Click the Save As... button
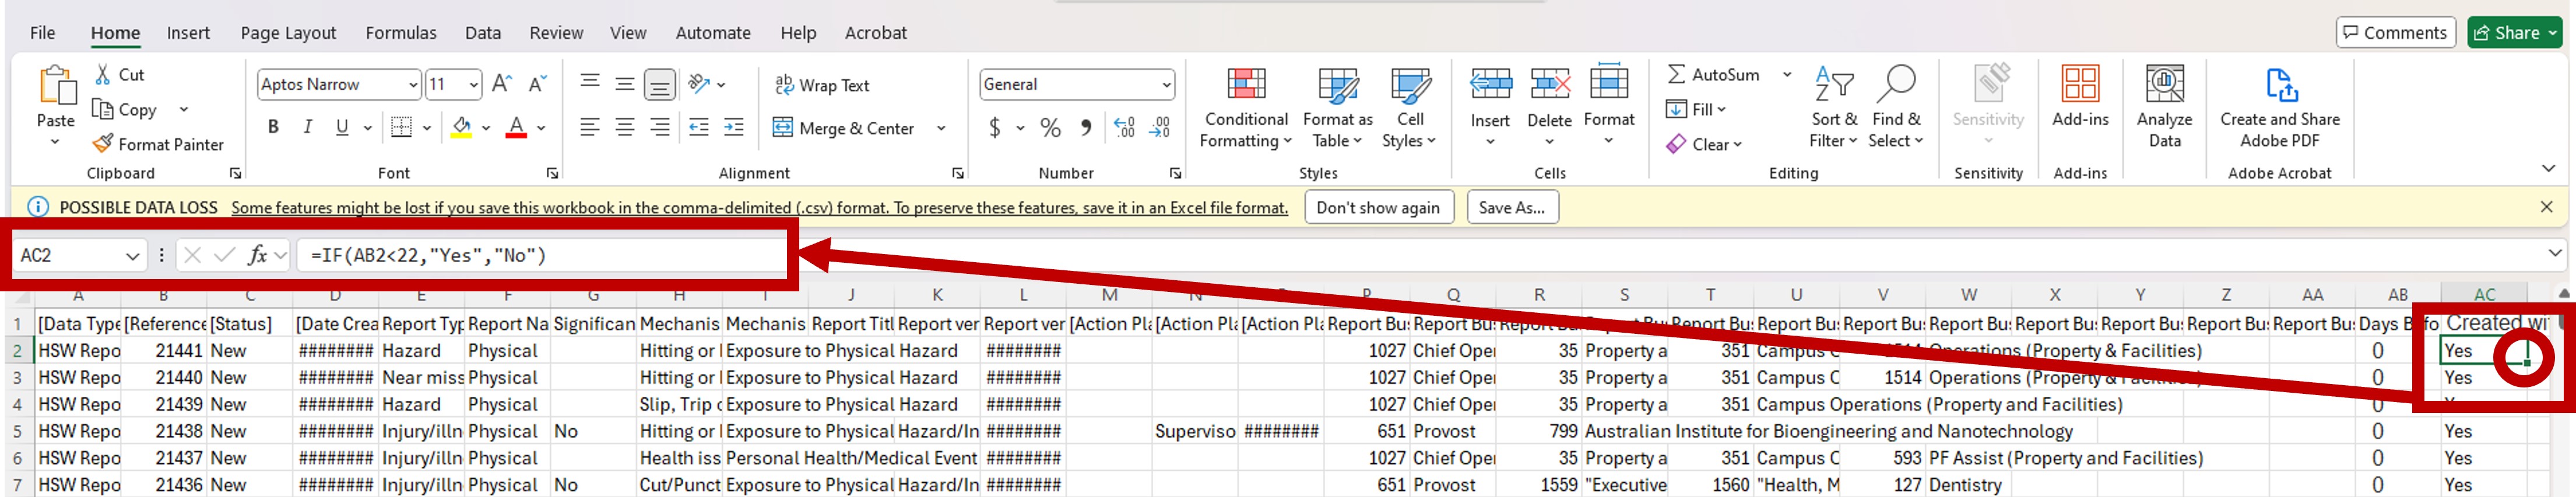This screenshot has width=2576, height=497. (x=1512, y=208)
